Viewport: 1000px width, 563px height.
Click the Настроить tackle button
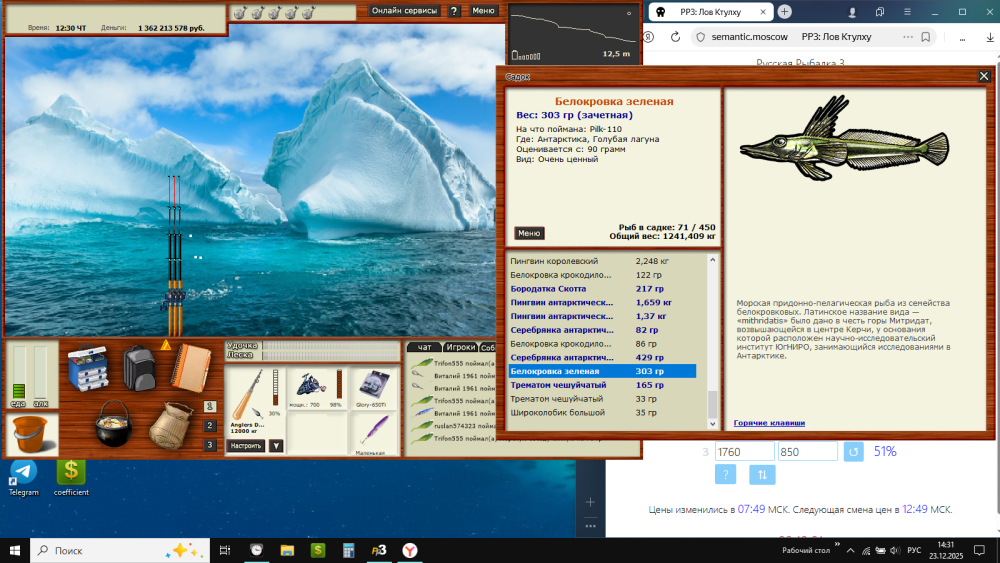pyautogui.click(x=246, y=446)
